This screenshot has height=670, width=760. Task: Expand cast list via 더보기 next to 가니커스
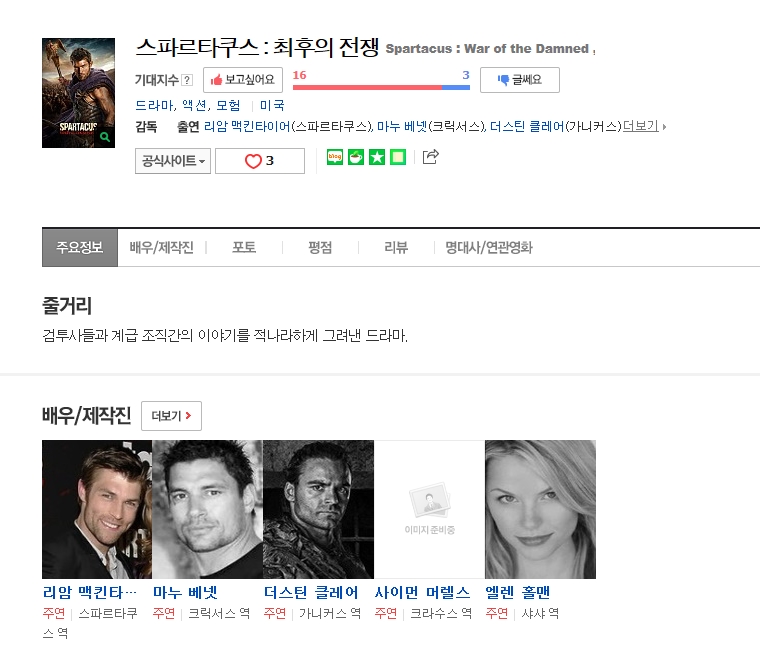[641, 126]
